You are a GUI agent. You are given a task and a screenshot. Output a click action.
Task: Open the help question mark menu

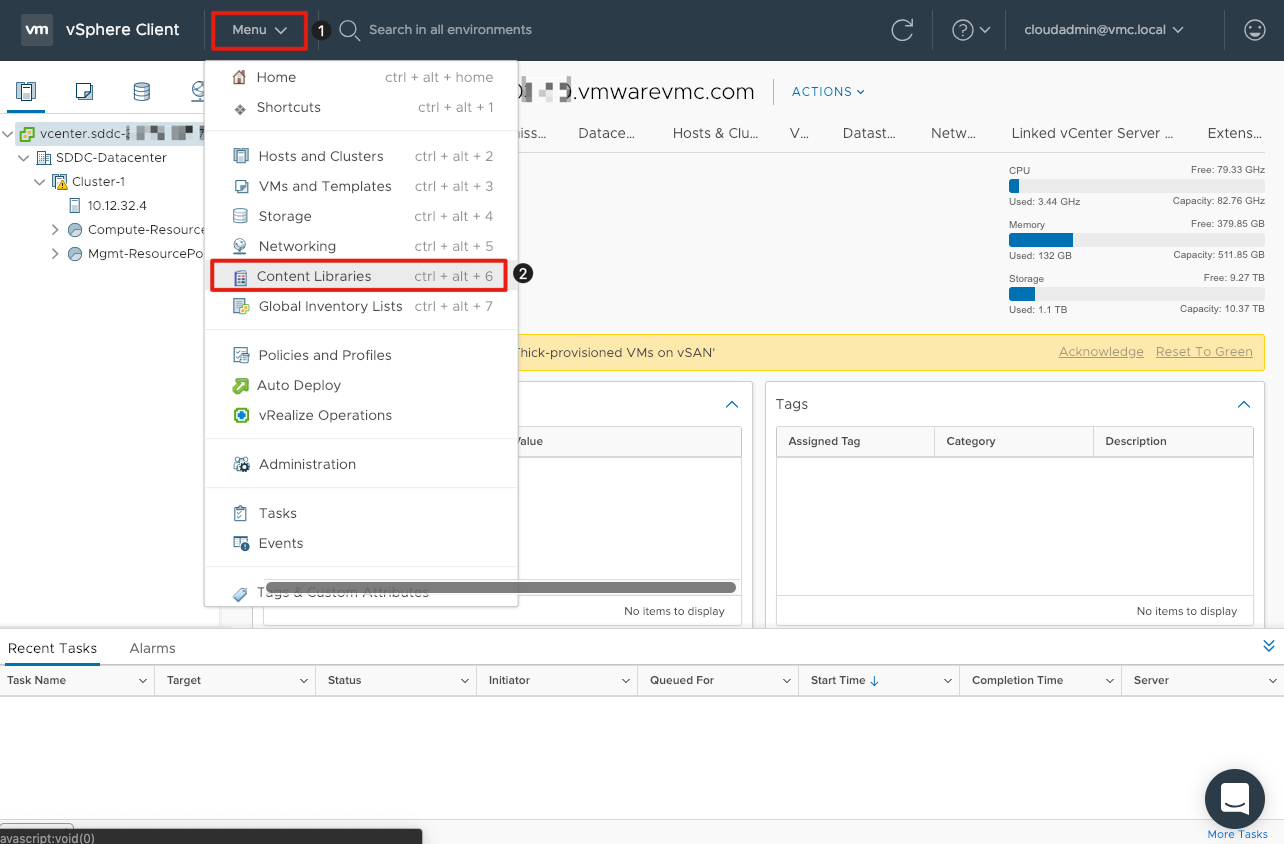coord(970,30)
